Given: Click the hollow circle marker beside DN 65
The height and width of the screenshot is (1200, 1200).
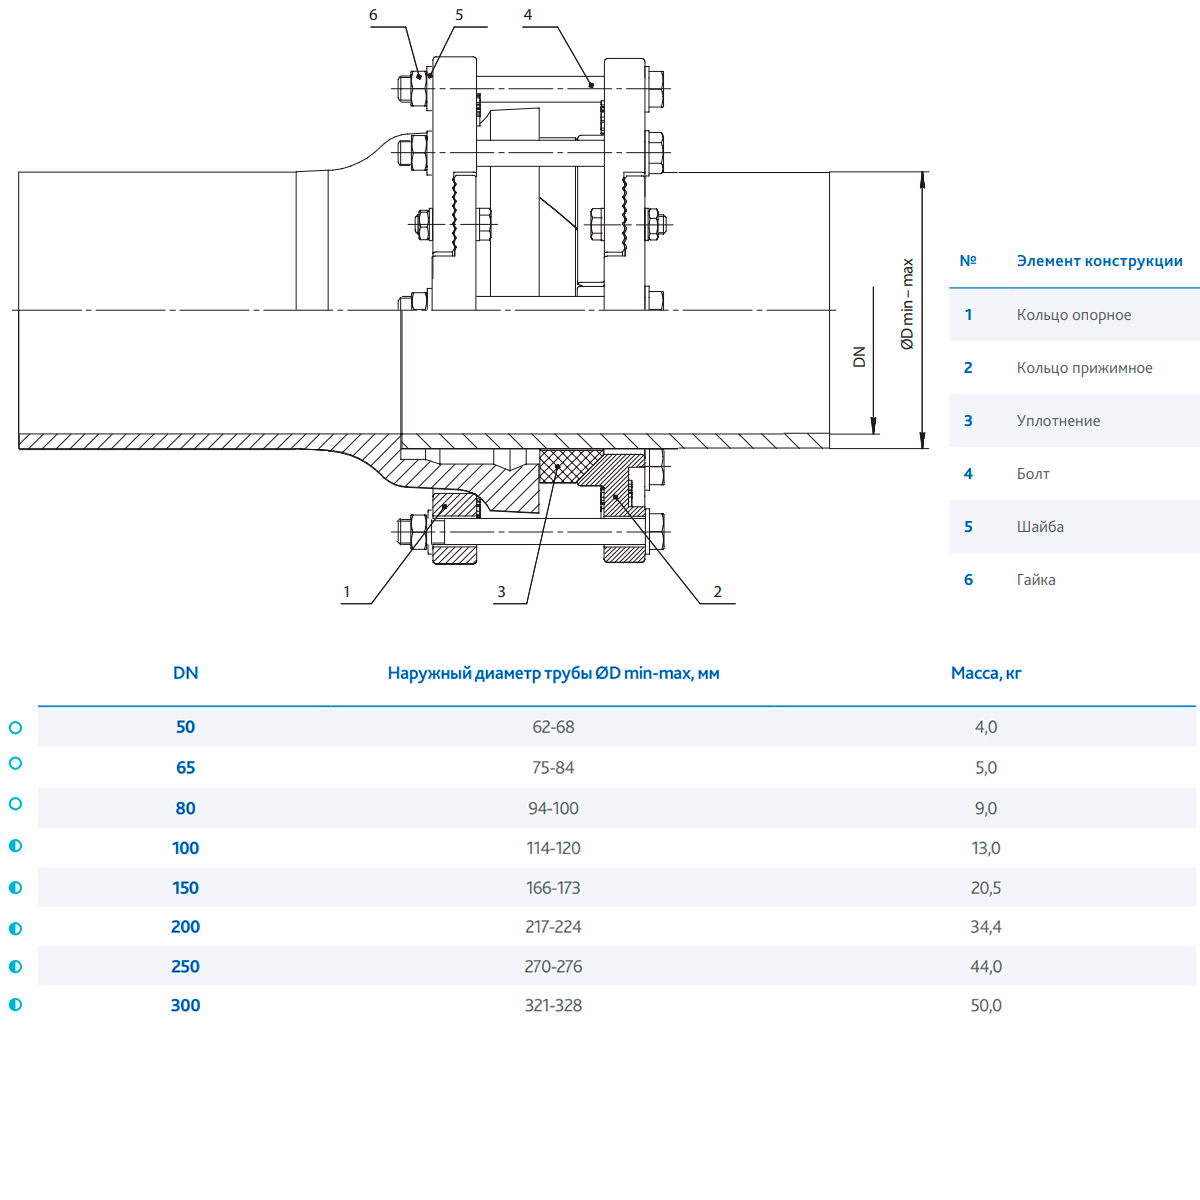Looking at the screenshot, I should tap(15, 764).
